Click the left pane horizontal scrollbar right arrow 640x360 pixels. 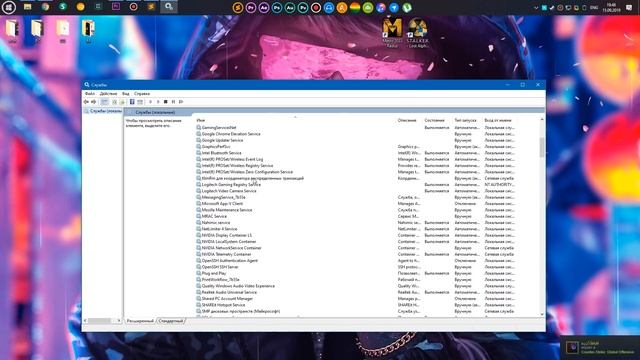[x=119, y=321]
